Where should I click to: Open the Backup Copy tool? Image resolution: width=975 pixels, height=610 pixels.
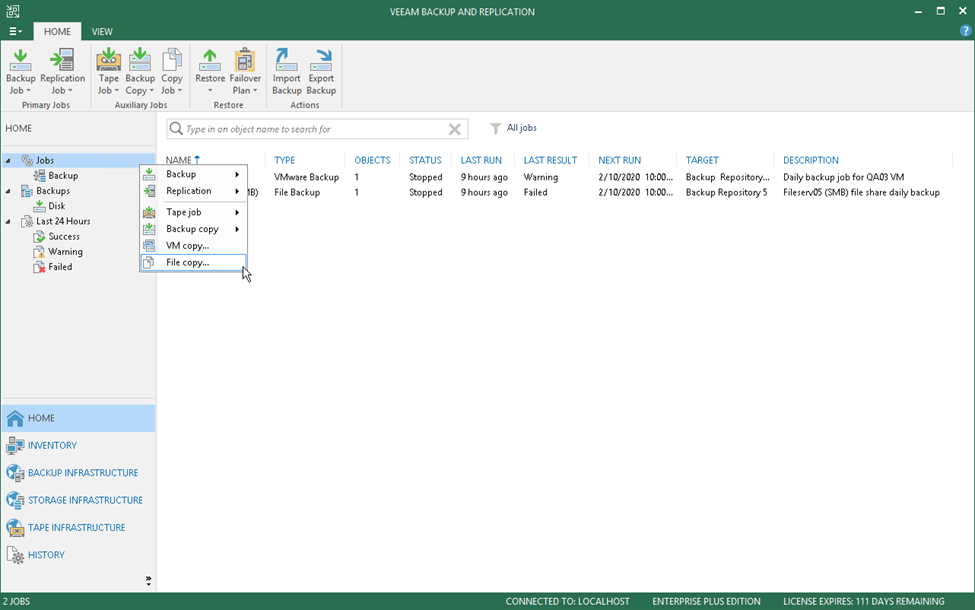coord(140,70)
